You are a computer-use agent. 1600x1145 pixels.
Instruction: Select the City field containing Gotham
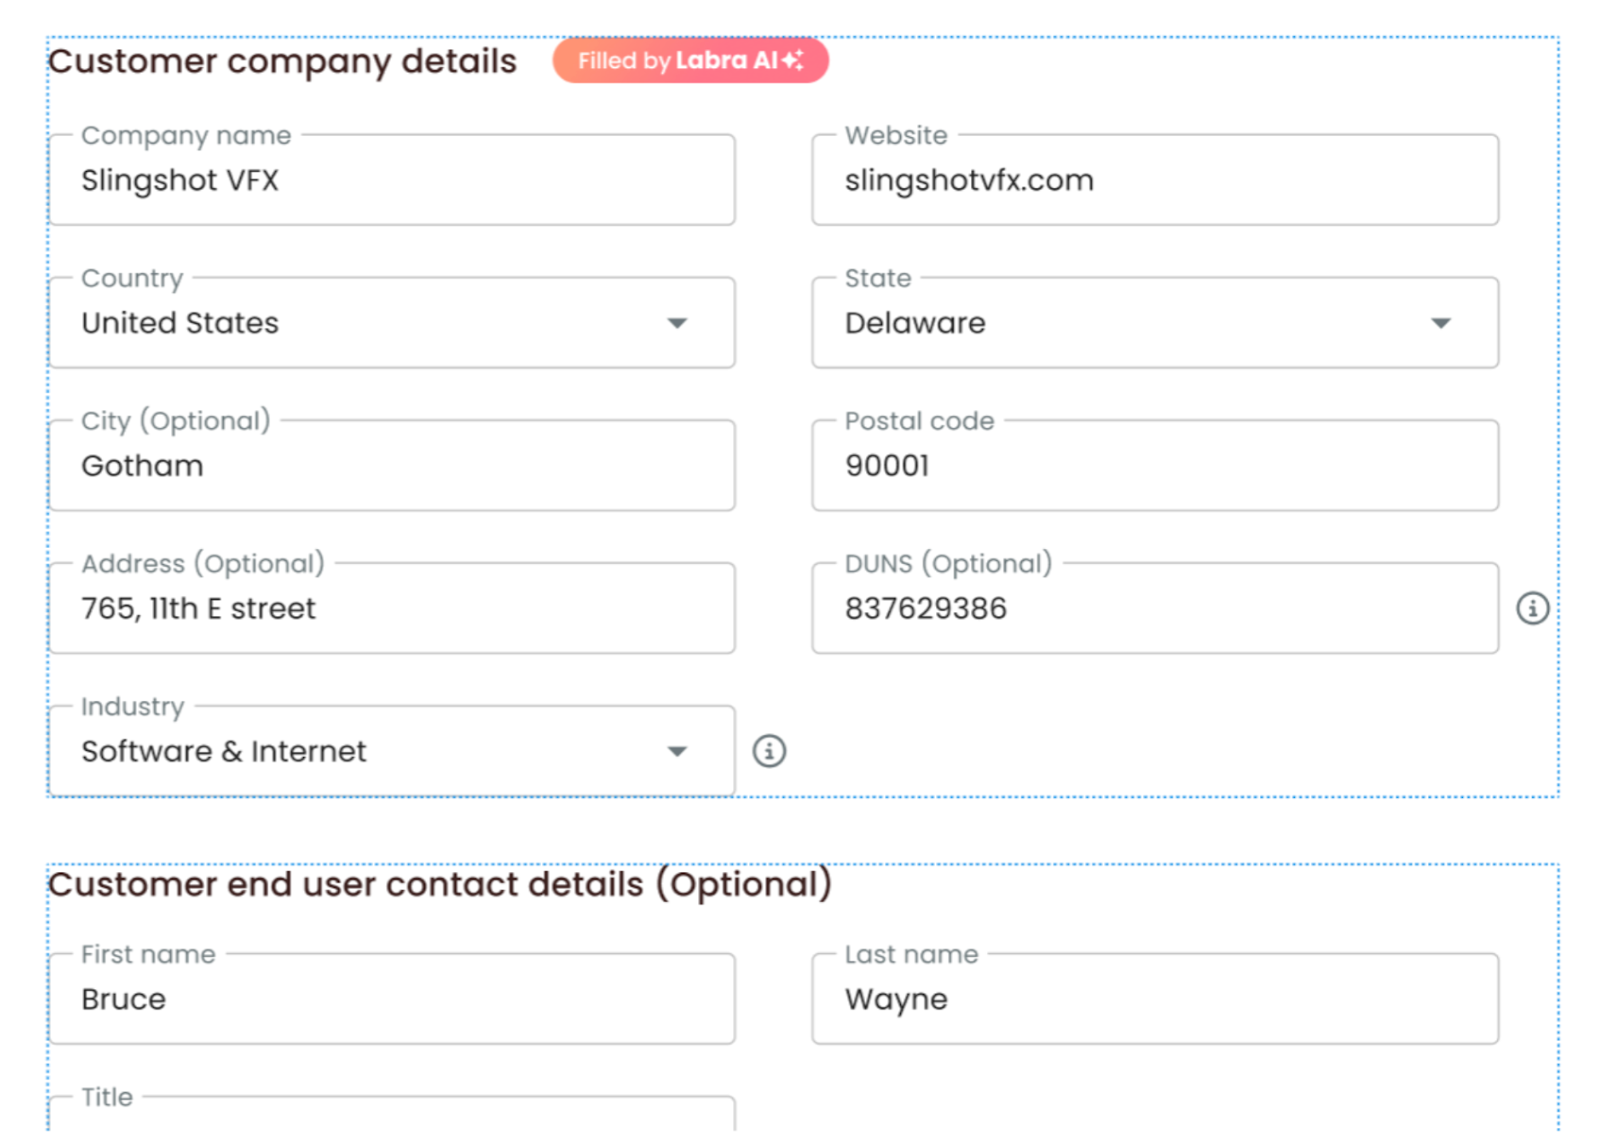pyautogui.click(x=392, y=466)
